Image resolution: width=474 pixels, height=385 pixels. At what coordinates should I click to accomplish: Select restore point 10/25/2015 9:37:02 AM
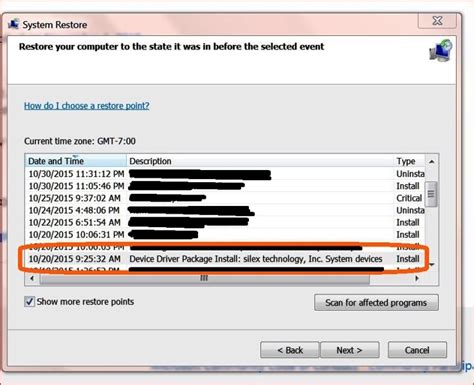point(225,198)
